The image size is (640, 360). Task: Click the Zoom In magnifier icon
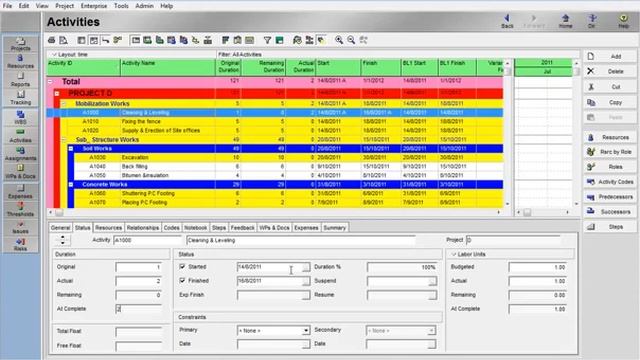tap(339, 40)
